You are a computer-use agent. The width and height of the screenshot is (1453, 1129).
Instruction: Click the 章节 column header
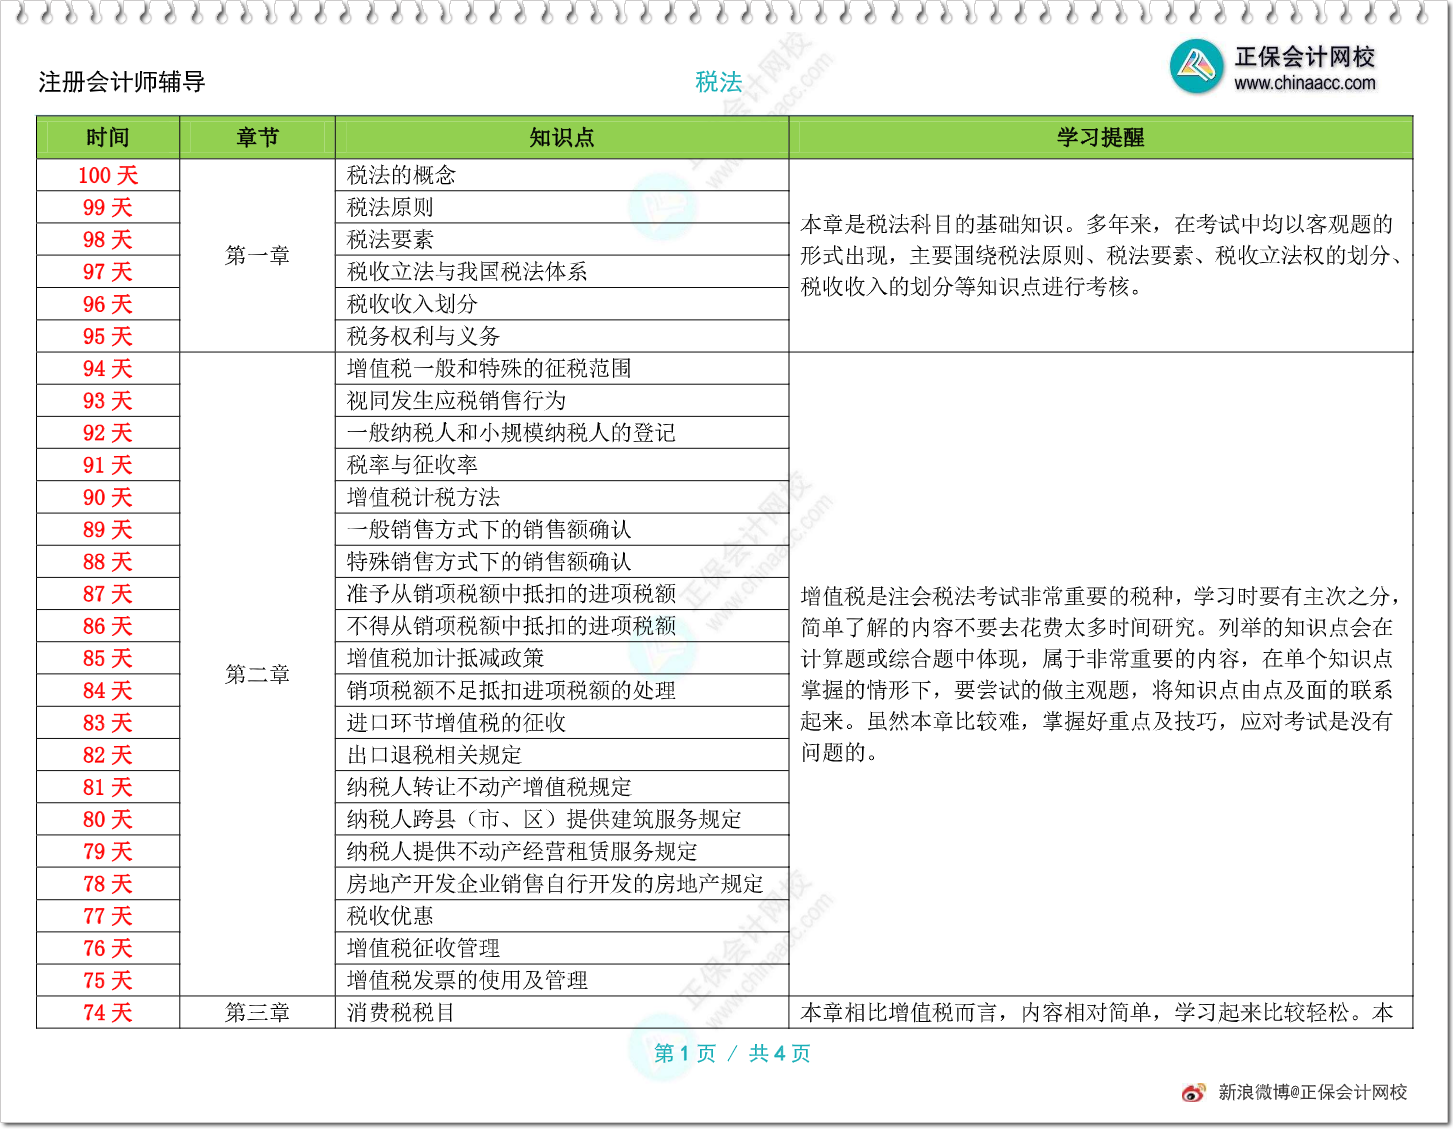(257, 138)
